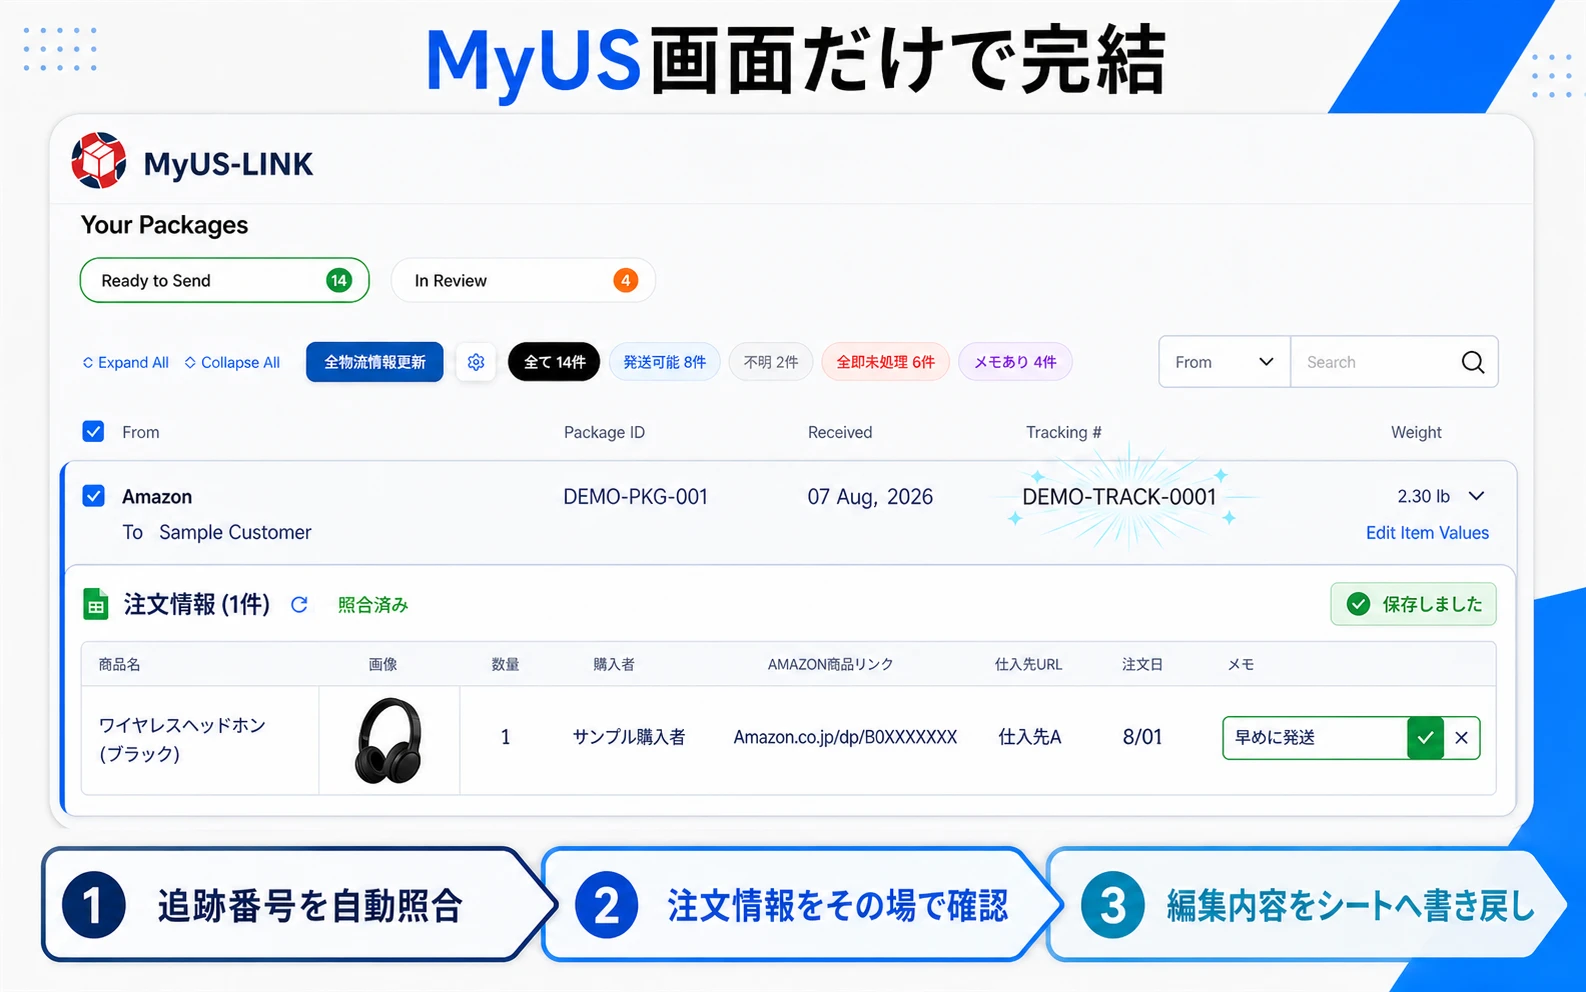
Task: Click the サンプル購入者 buyer cell
Action: pyautogui.click(x=629, y=737)
